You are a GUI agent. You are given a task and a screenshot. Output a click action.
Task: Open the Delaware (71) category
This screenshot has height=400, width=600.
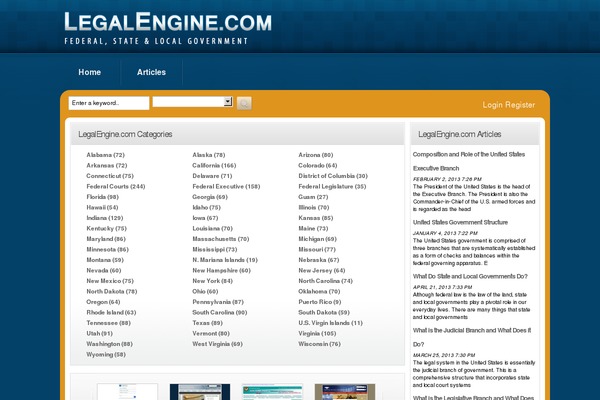[x=212, y=176]
